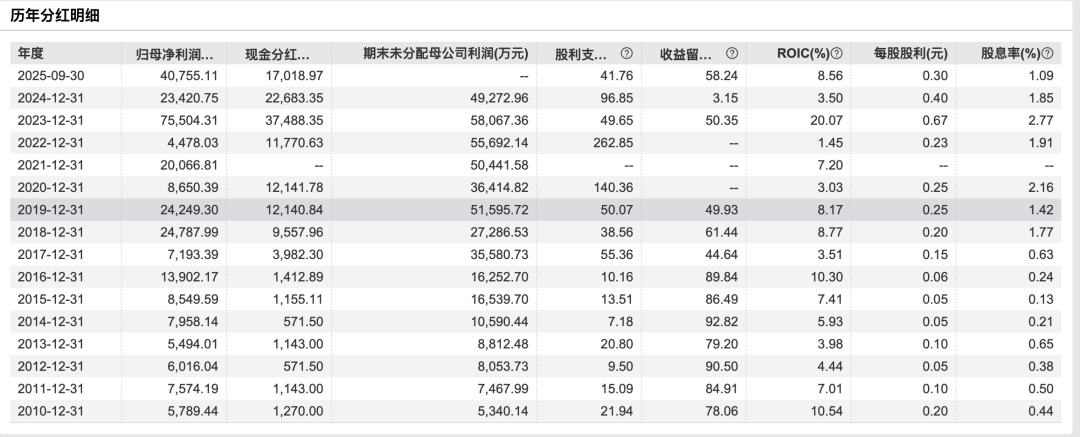Image resolution: width=1080 pixels, height=437 pixels.
Task: Select the 2010-12-31 row
Action: (x=51, y=410)
